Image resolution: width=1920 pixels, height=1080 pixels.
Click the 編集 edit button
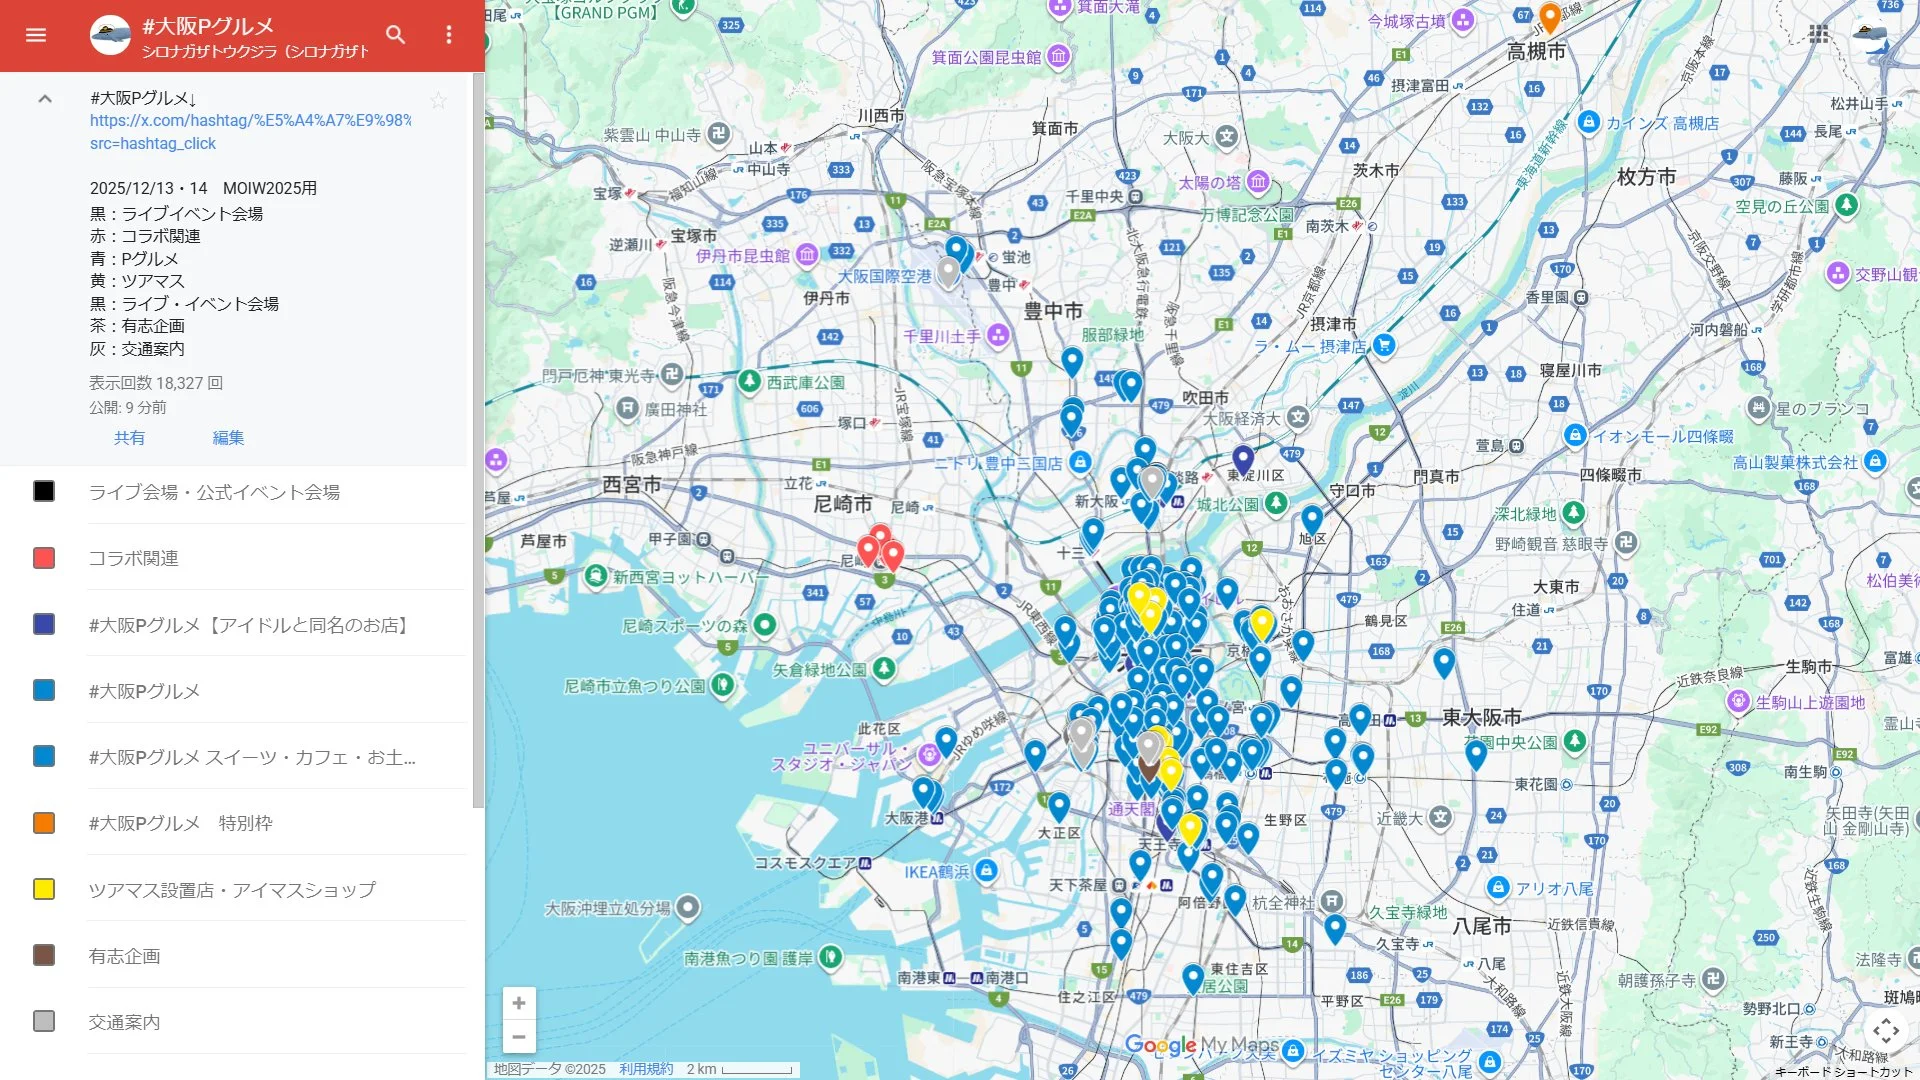228,438
